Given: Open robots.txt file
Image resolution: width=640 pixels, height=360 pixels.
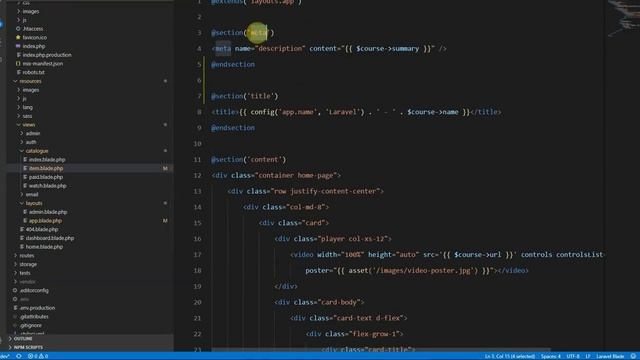Looking at the screenshot, I should [33, 72].
